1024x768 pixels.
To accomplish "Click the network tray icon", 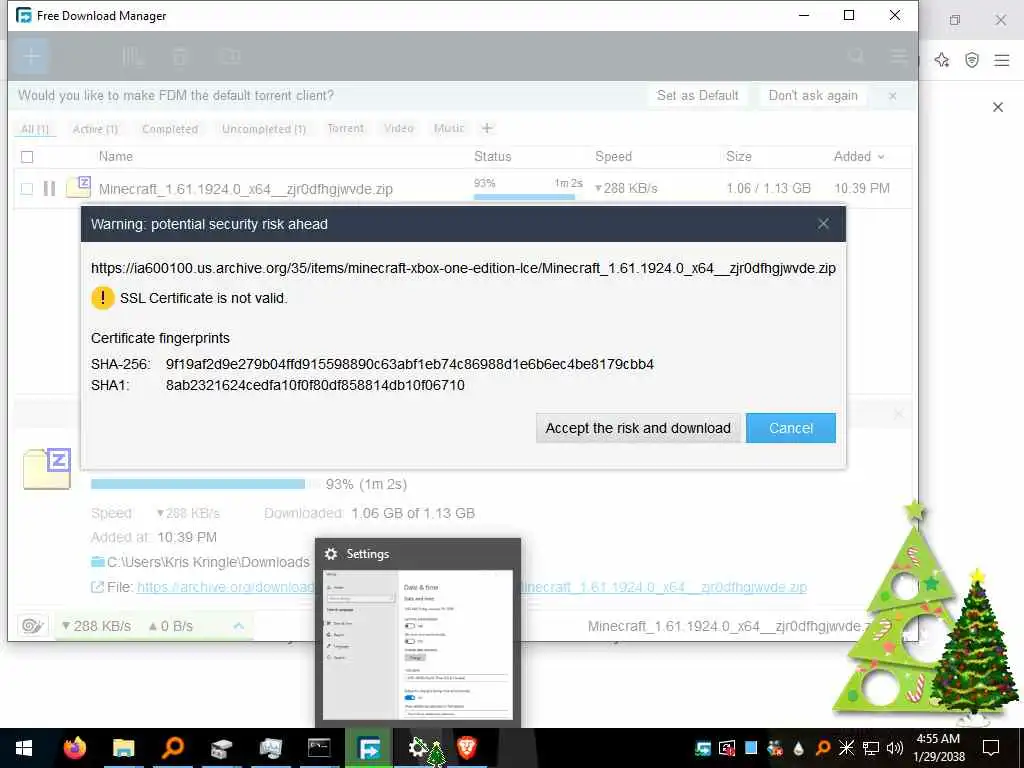I will (x=871, y=748).
